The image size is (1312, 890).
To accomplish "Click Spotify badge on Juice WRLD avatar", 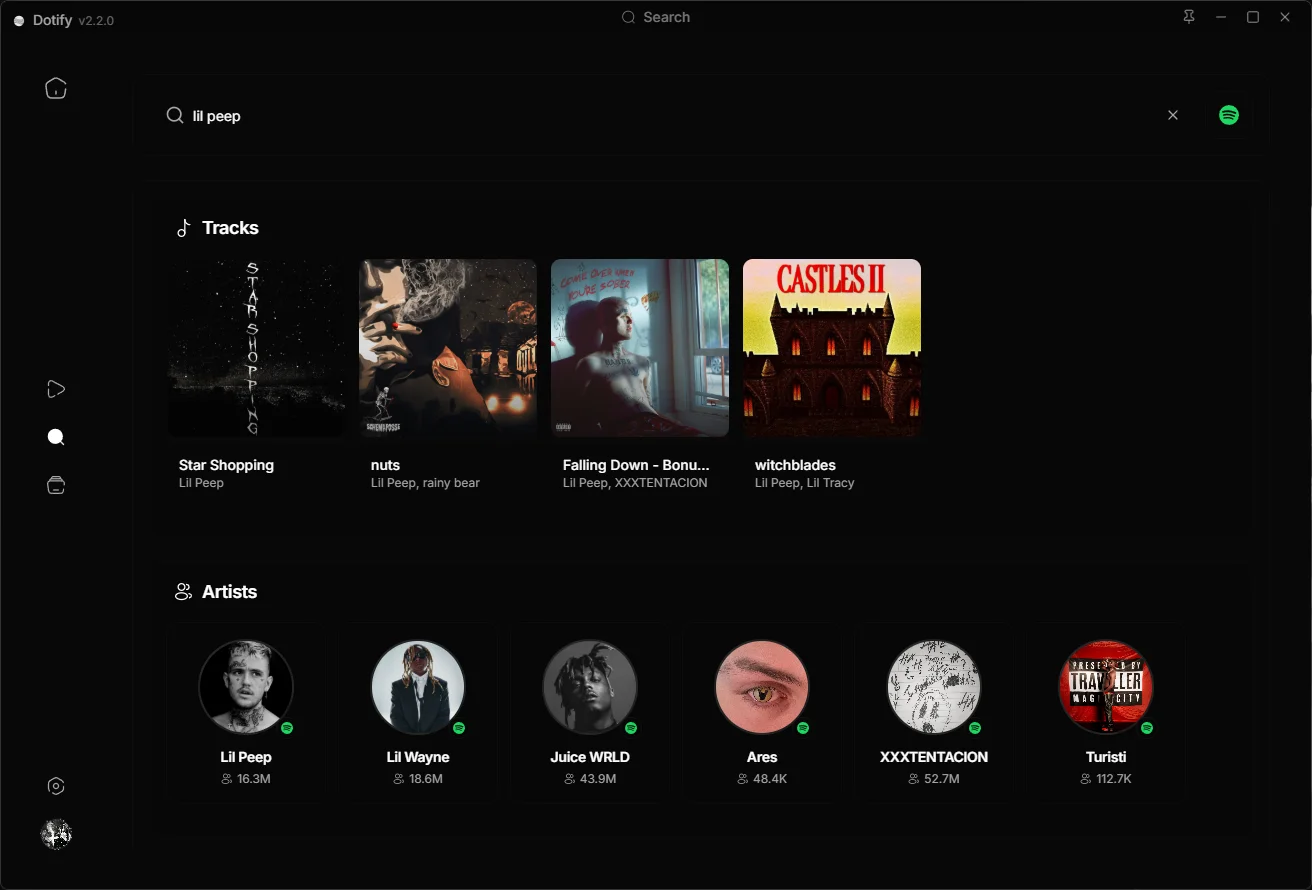I will click(631, 728).
